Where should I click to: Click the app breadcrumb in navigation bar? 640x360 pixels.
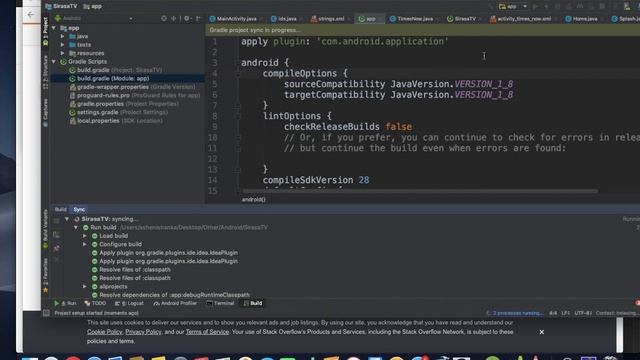pos(93,7)
